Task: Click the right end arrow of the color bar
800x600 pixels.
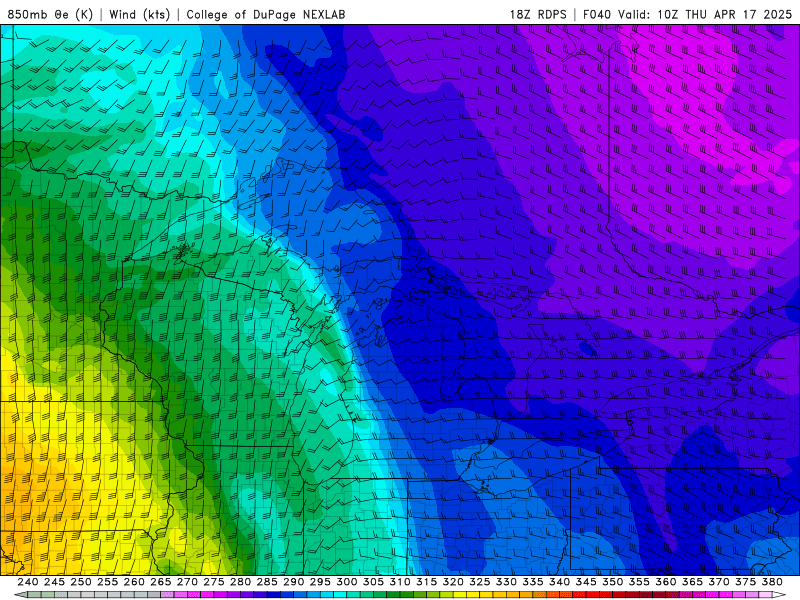Action: 779,594
